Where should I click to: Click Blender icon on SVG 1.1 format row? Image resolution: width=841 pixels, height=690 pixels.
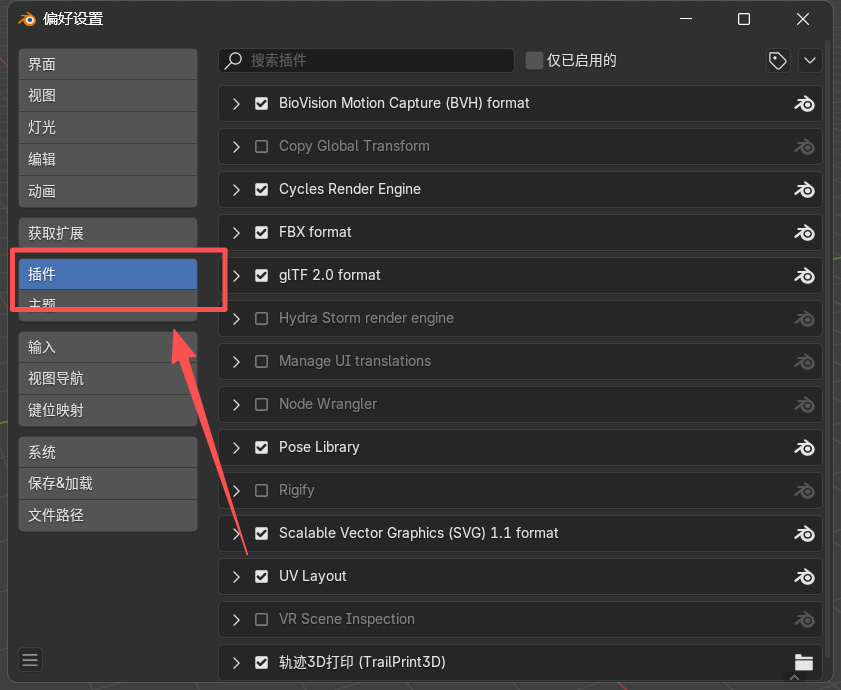(x=804, y=533)
